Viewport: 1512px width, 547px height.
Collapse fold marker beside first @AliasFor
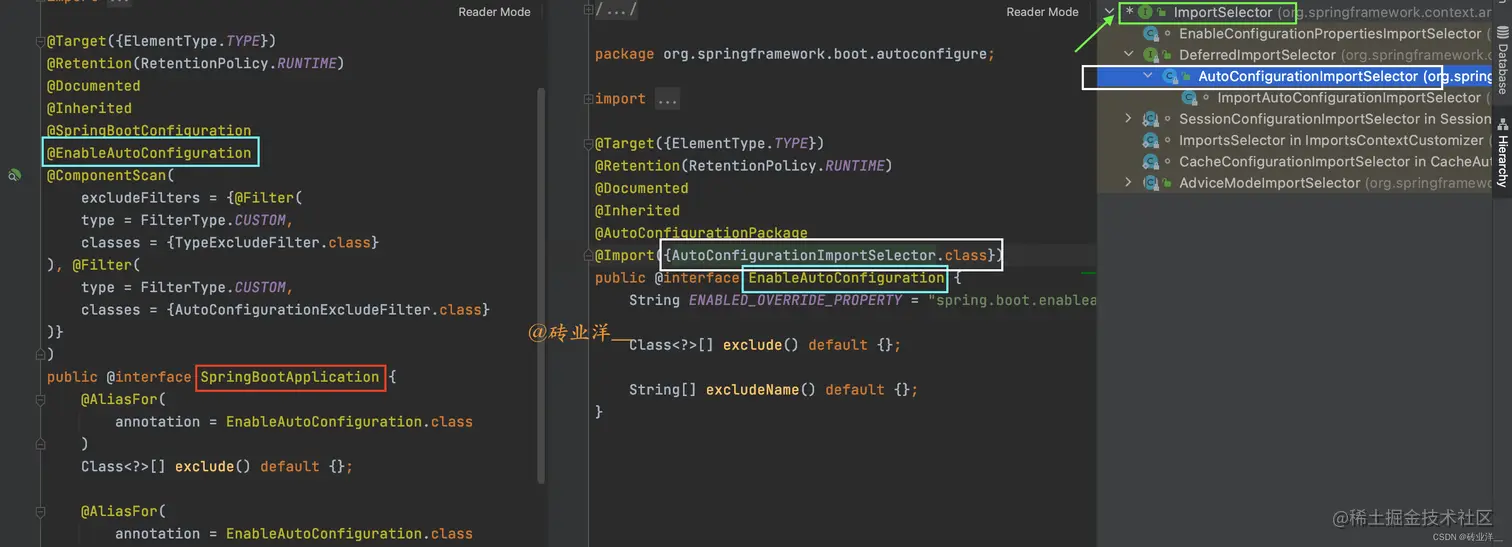tap(41, 399)
